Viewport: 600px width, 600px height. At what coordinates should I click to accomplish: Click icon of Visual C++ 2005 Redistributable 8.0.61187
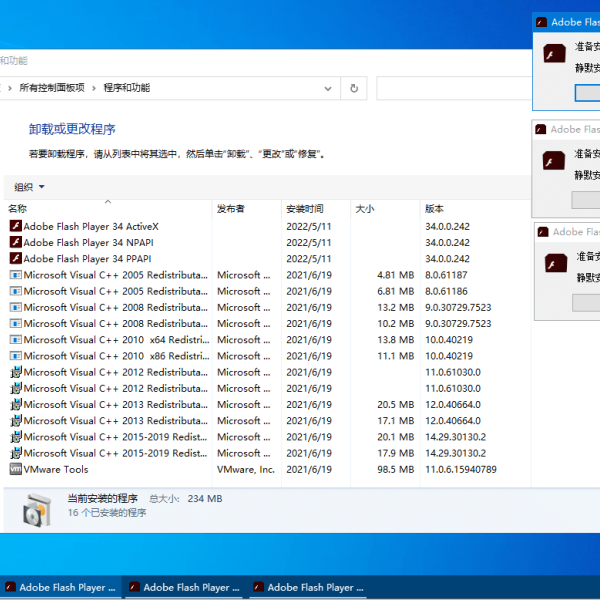pyautogui.click(x=15, y=275)
